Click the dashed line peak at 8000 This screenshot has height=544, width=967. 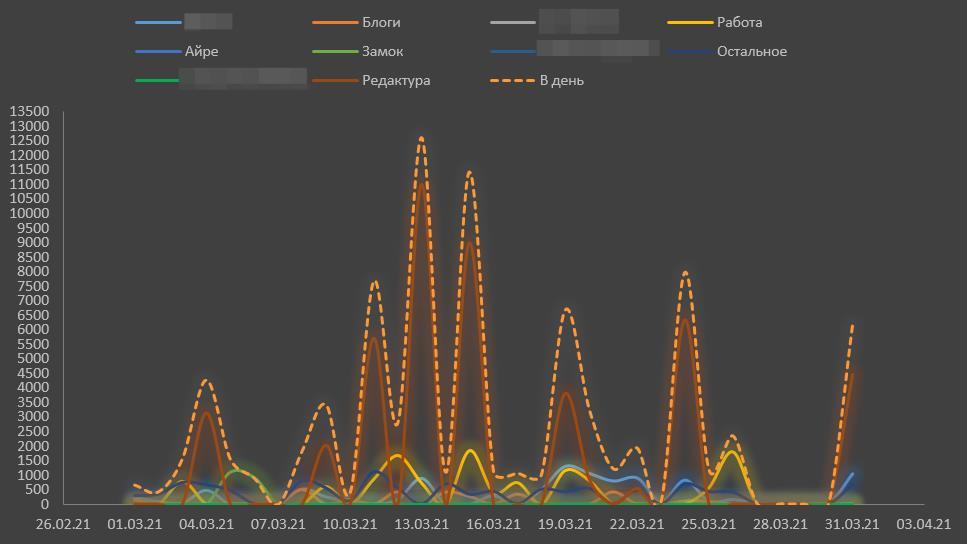pyautogui.click(x=685, y=272)
